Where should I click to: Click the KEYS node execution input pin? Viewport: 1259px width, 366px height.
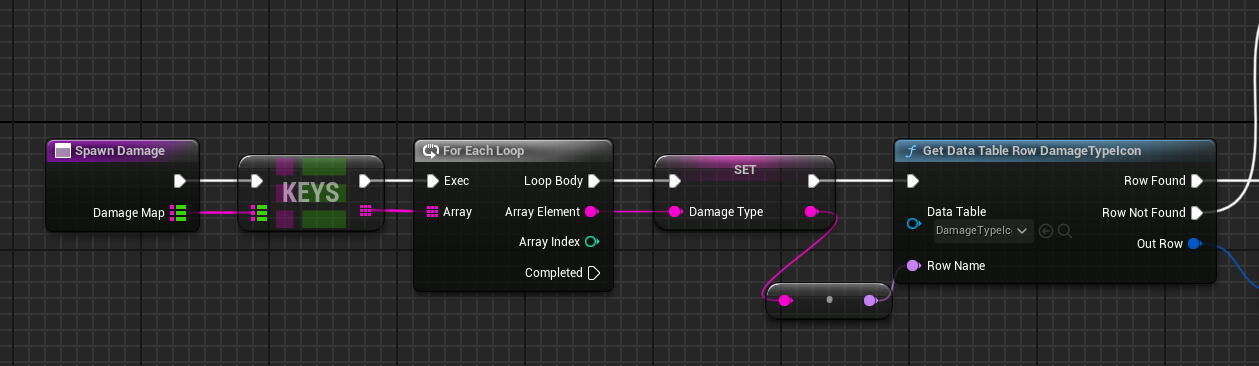257,181
